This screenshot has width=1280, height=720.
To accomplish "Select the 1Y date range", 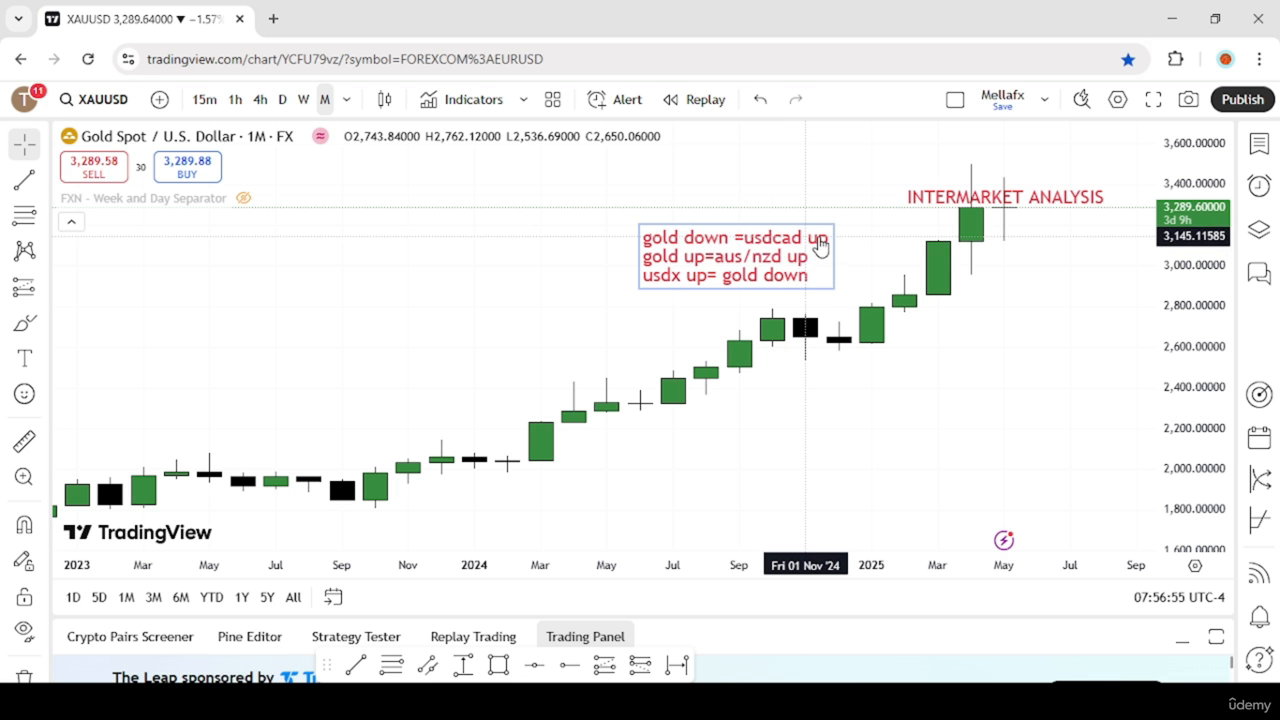I will 242,597.
